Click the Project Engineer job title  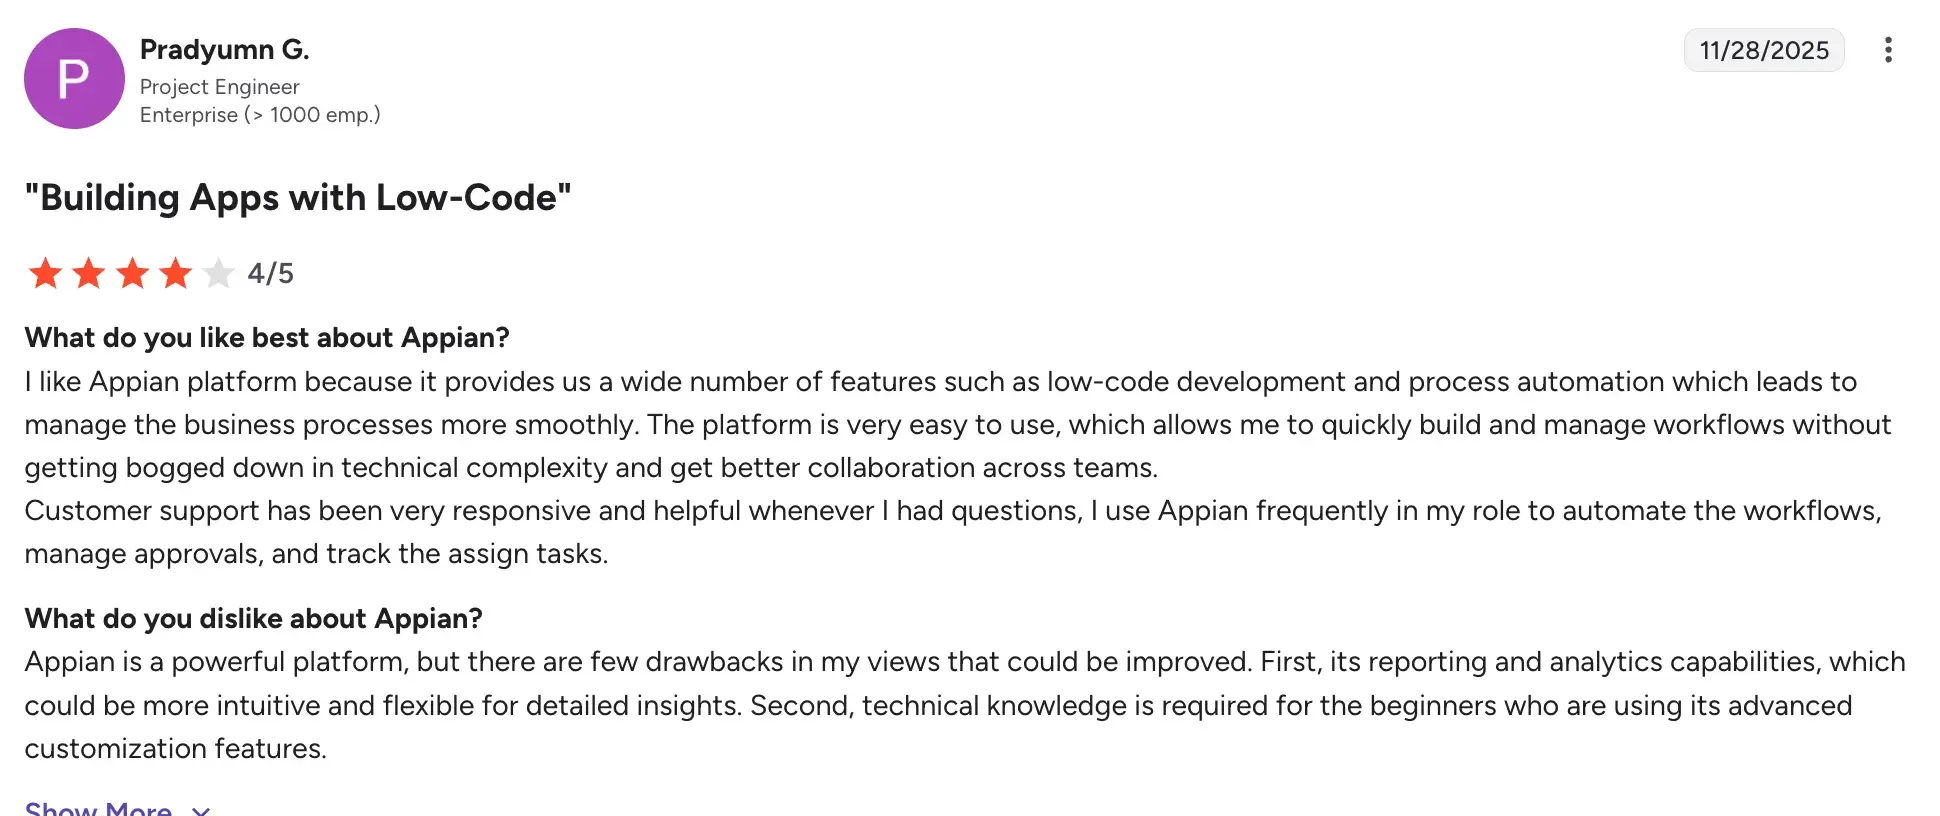click(220, 87)
